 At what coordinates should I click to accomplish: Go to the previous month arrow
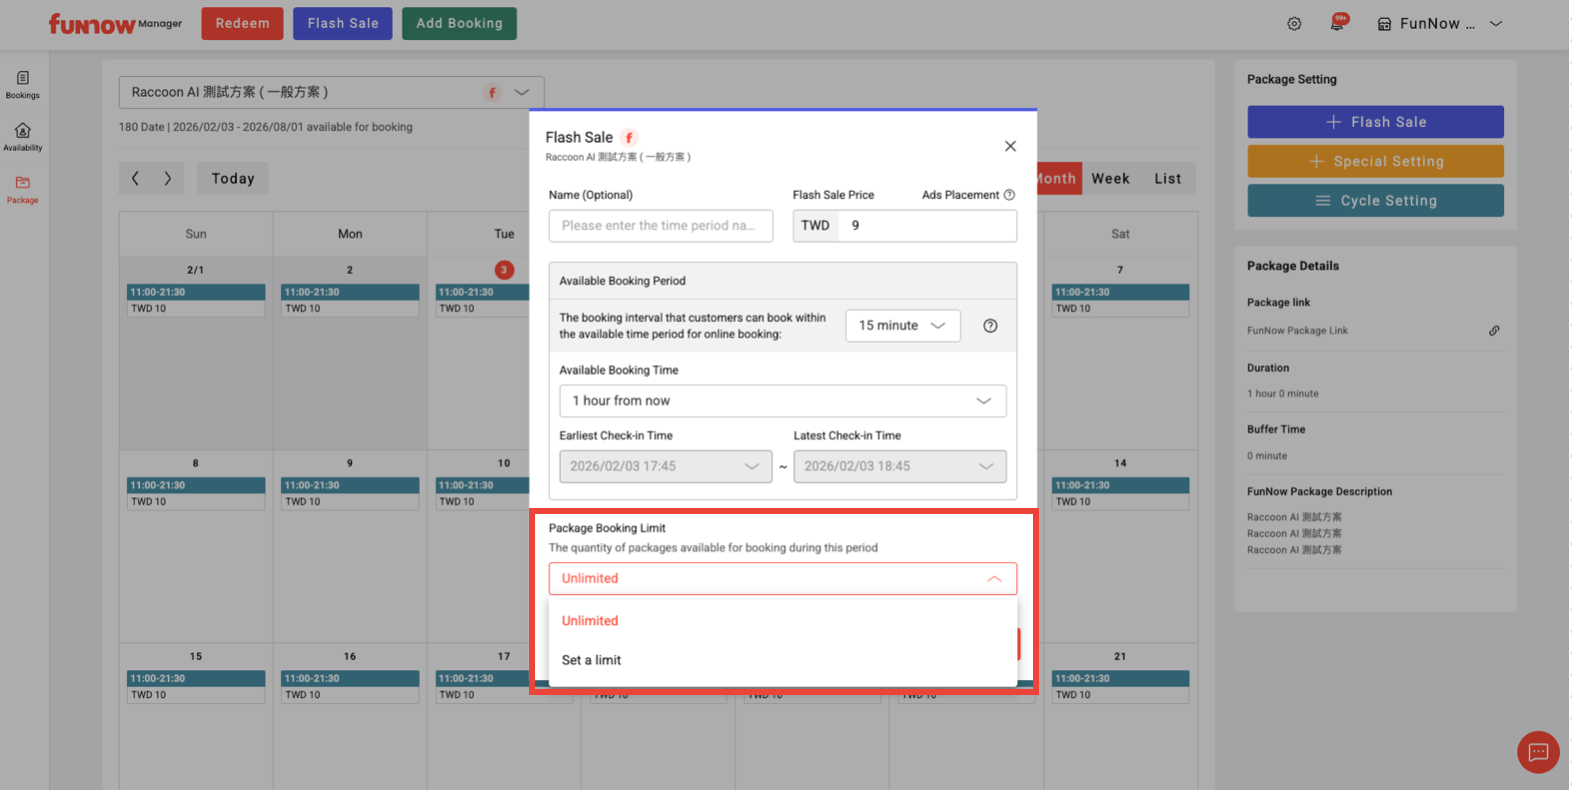click(x=136, y=179)
